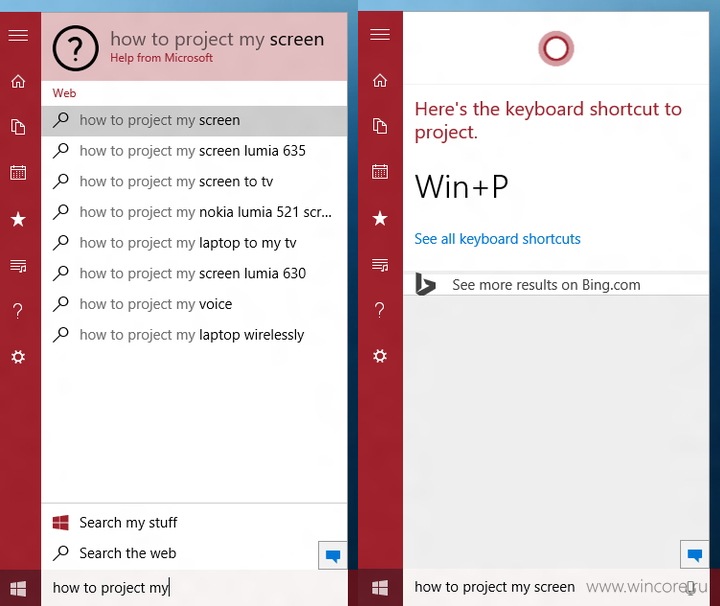720x606 pixels.
Task: Click the Help question mark in the right sidebar
Action: coord(380,310)
